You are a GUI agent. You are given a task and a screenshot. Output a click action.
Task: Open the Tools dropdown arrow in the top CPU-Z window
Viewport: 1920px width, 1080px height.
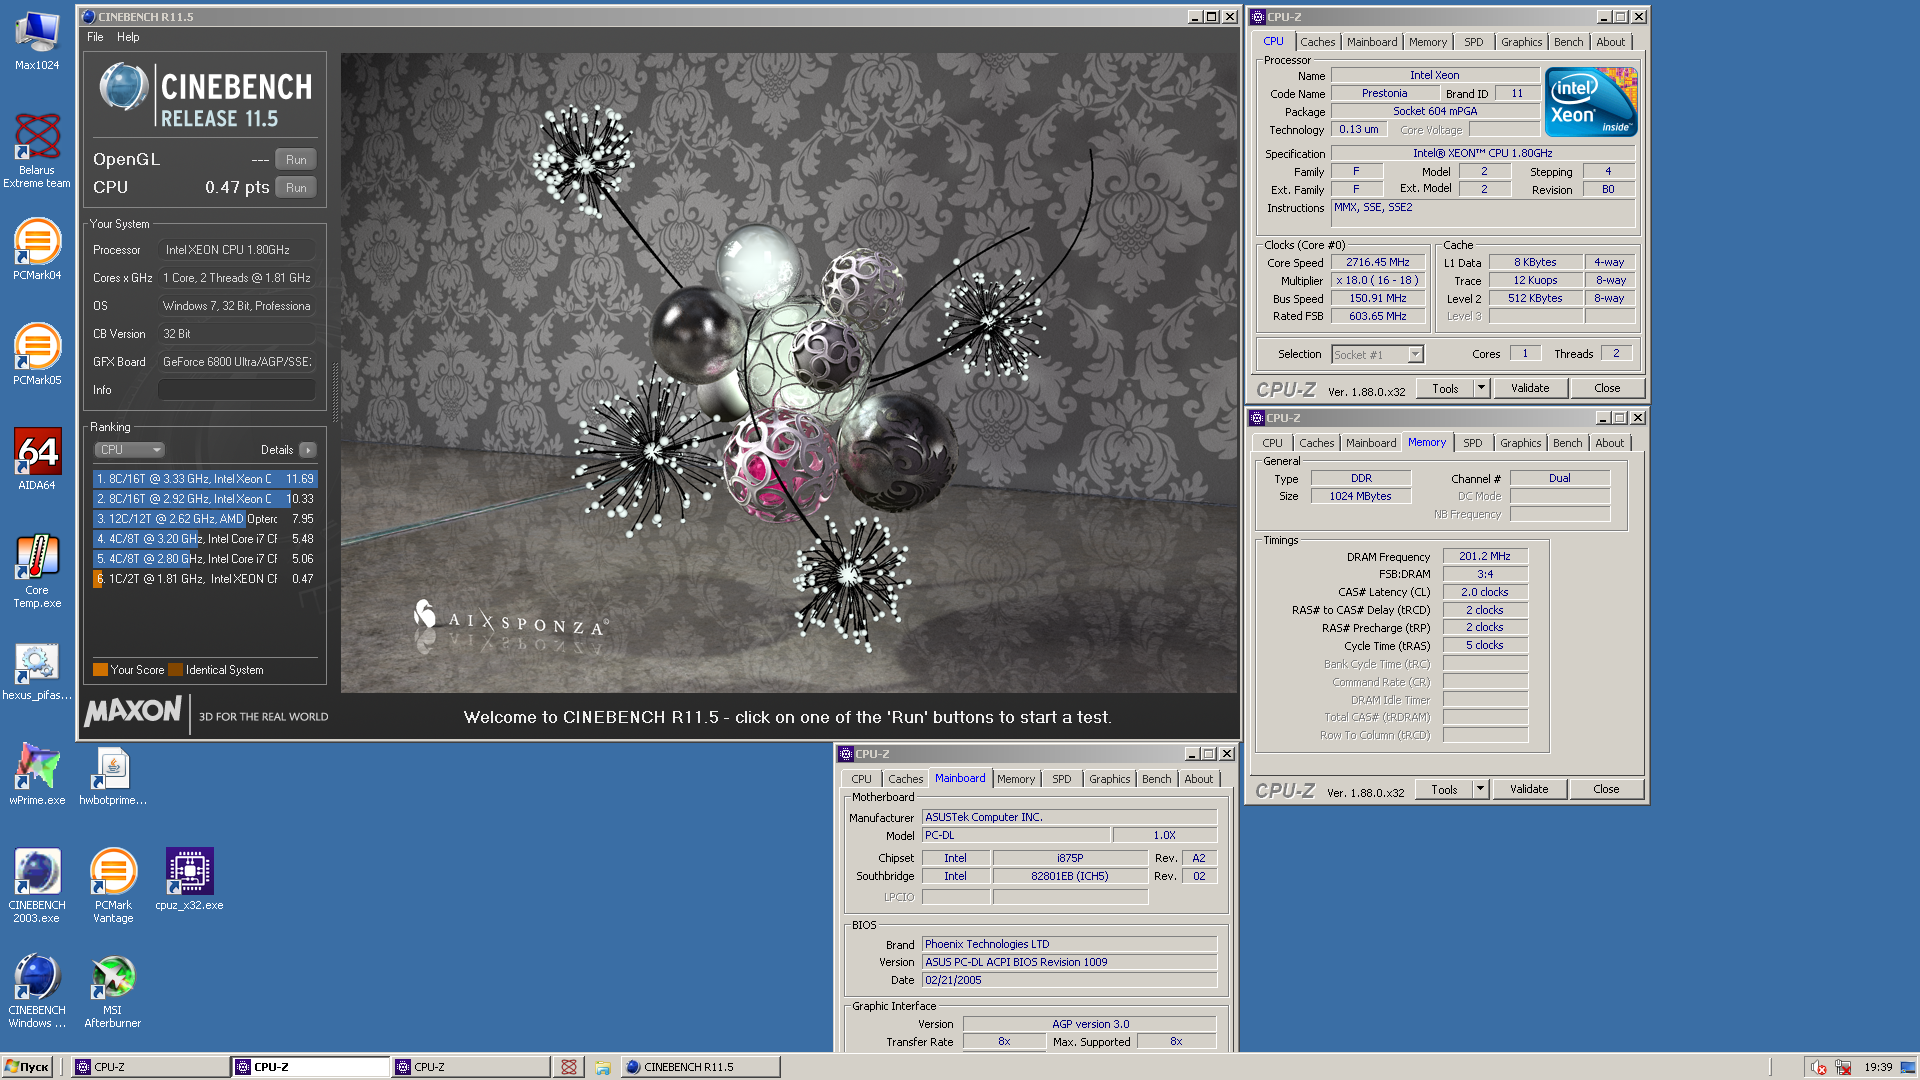tap(1481, 388)
